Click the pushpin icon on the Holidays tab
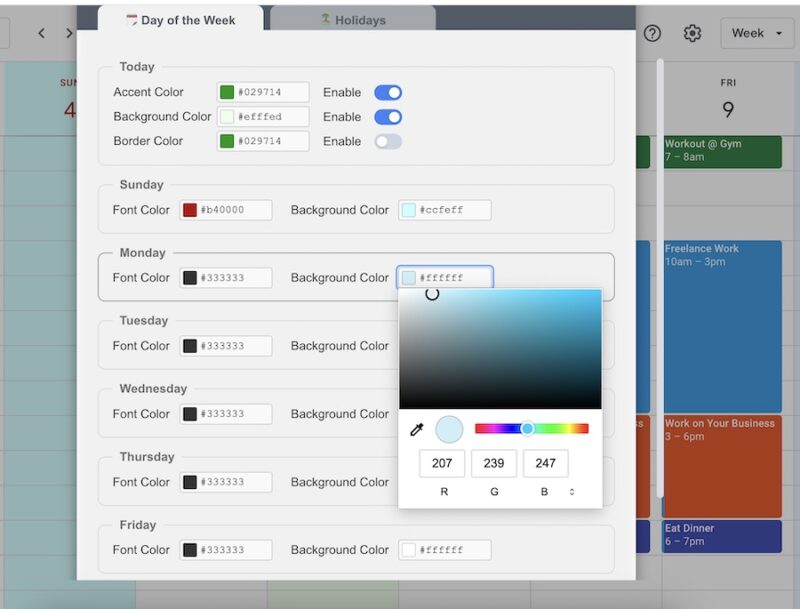Viewport: 800px width, 609px height. pos(322,17)
